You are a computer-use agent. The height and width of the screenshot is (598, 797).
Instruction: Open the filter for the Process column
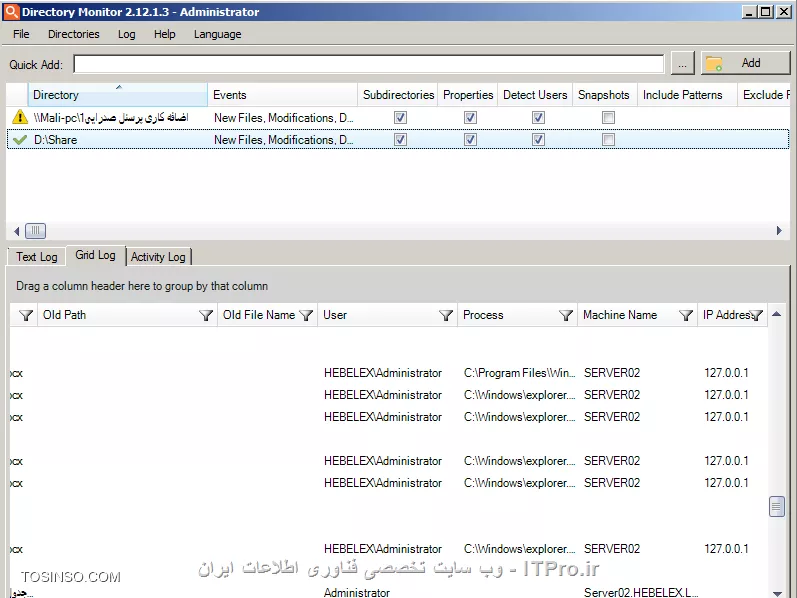(566, 315)
